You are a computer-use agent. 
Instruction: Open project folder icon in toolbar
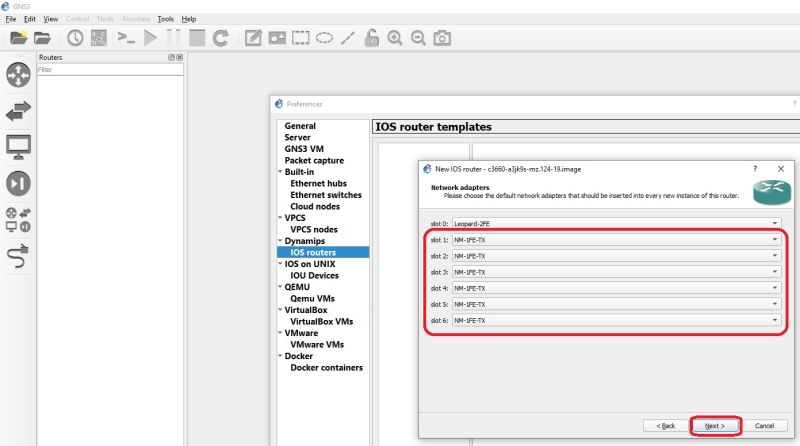[x=42, y=38]
